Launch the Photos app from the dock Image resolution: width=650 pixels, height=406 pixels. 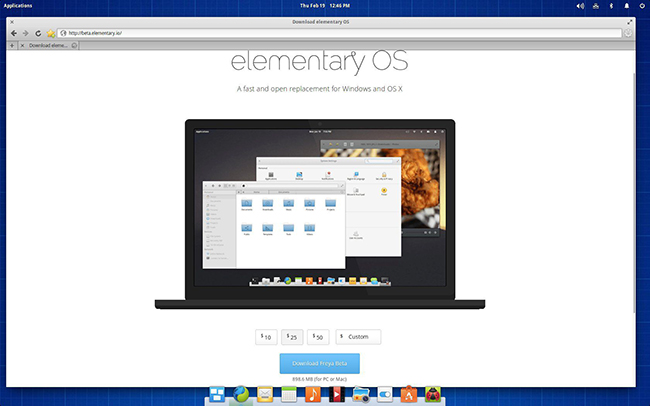pos(361,394)
